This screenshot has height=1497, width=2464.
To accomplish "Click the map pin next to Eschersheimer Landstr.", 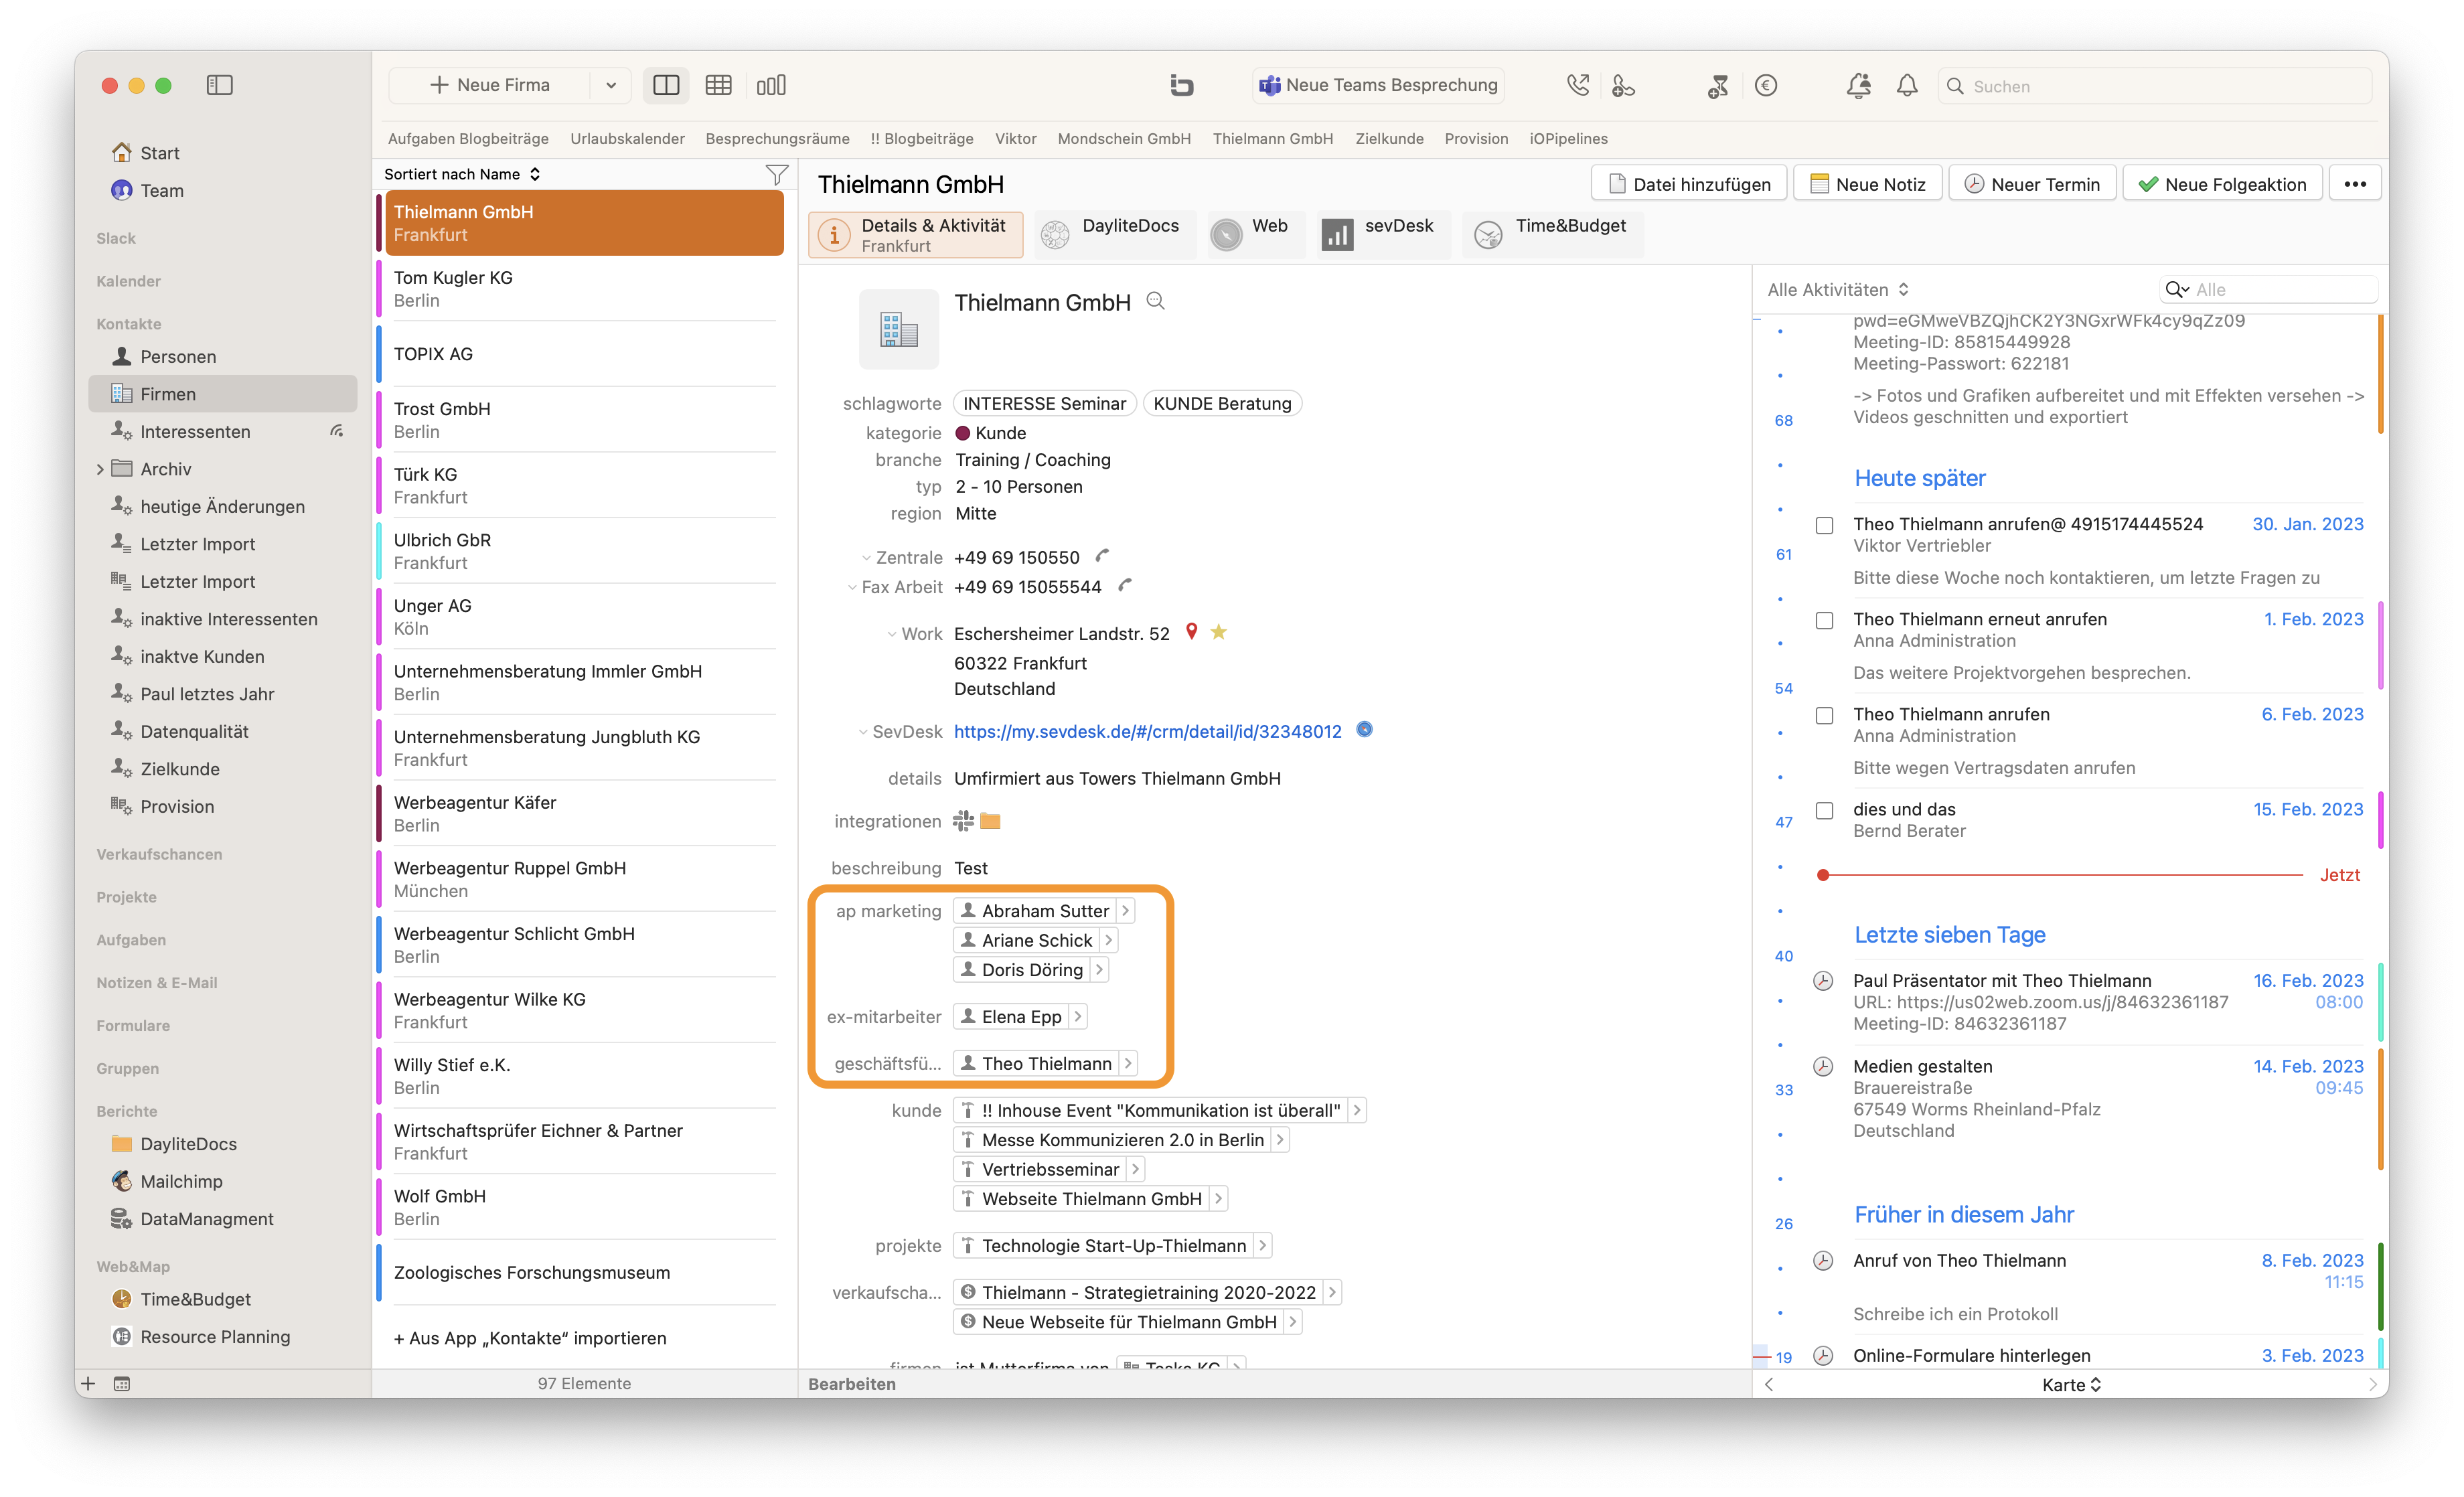I will 1191,632.
